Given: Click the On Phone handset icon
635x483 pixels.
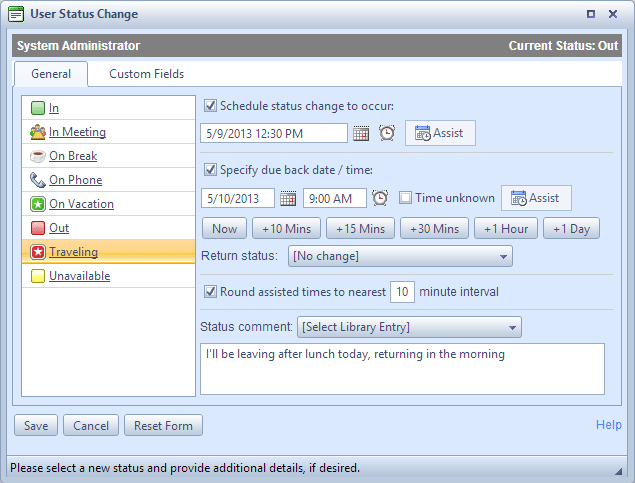Looking at the screenshot, I should click(x=38, y=180).
